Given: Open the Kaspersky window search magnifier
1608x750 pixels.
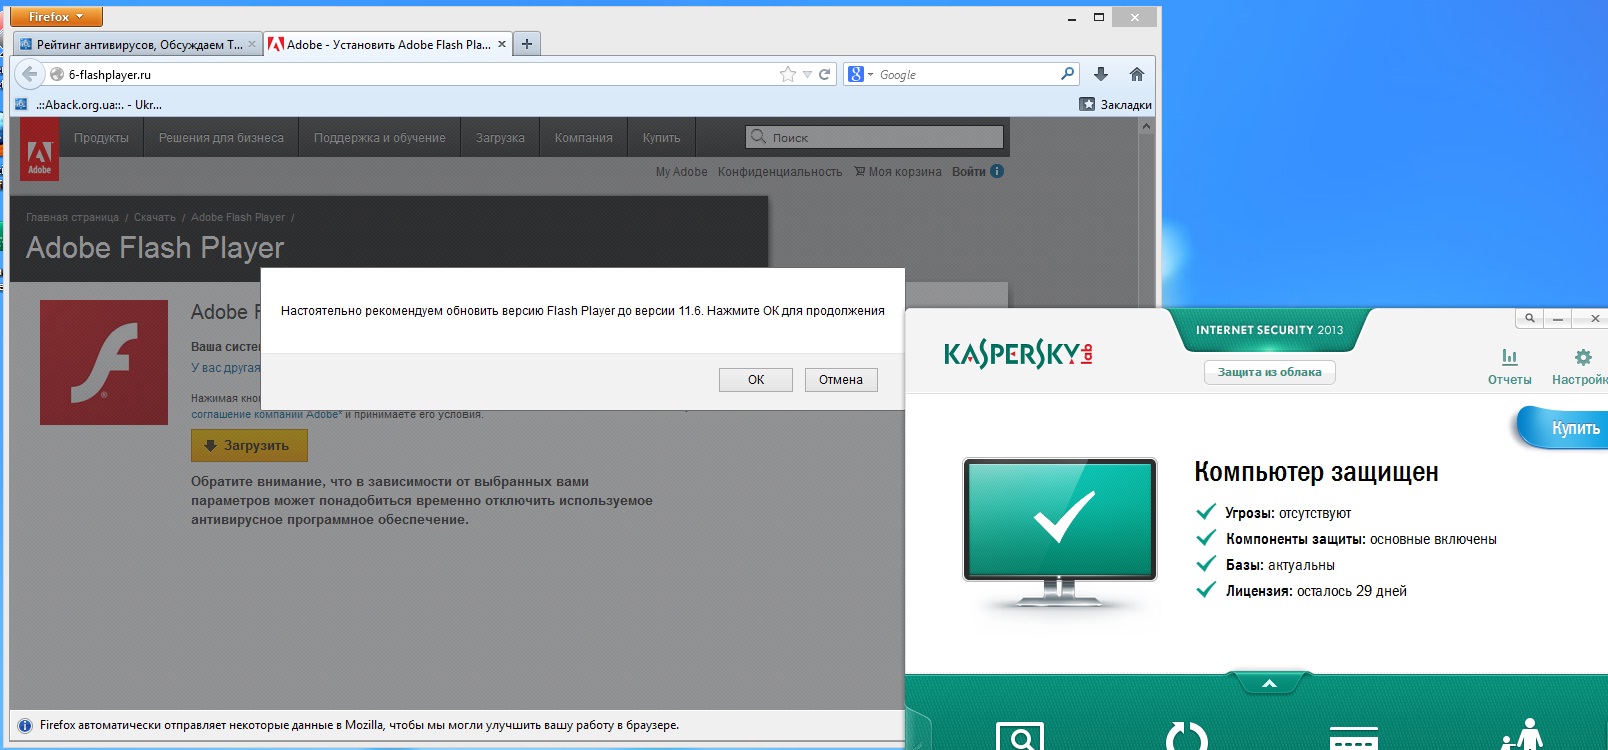Looking at the screenshot, I should pos(1530,318).
